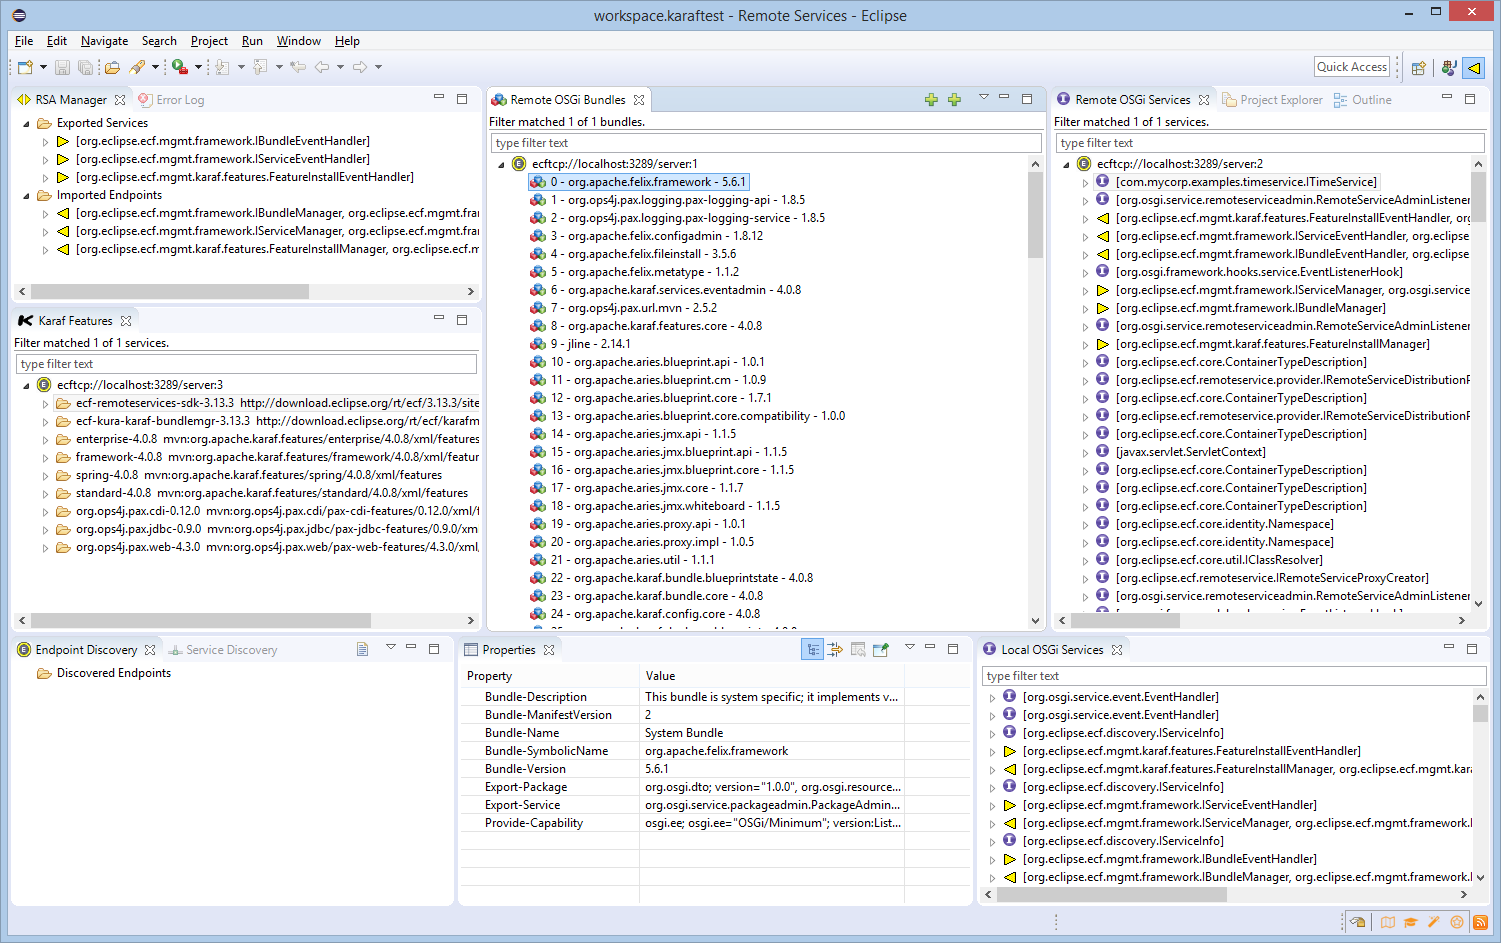Screen dimensions: 1501x943
Task: Select the Remote Services perspective icon
Action: pyautogui.click(x=1473, y=68)
